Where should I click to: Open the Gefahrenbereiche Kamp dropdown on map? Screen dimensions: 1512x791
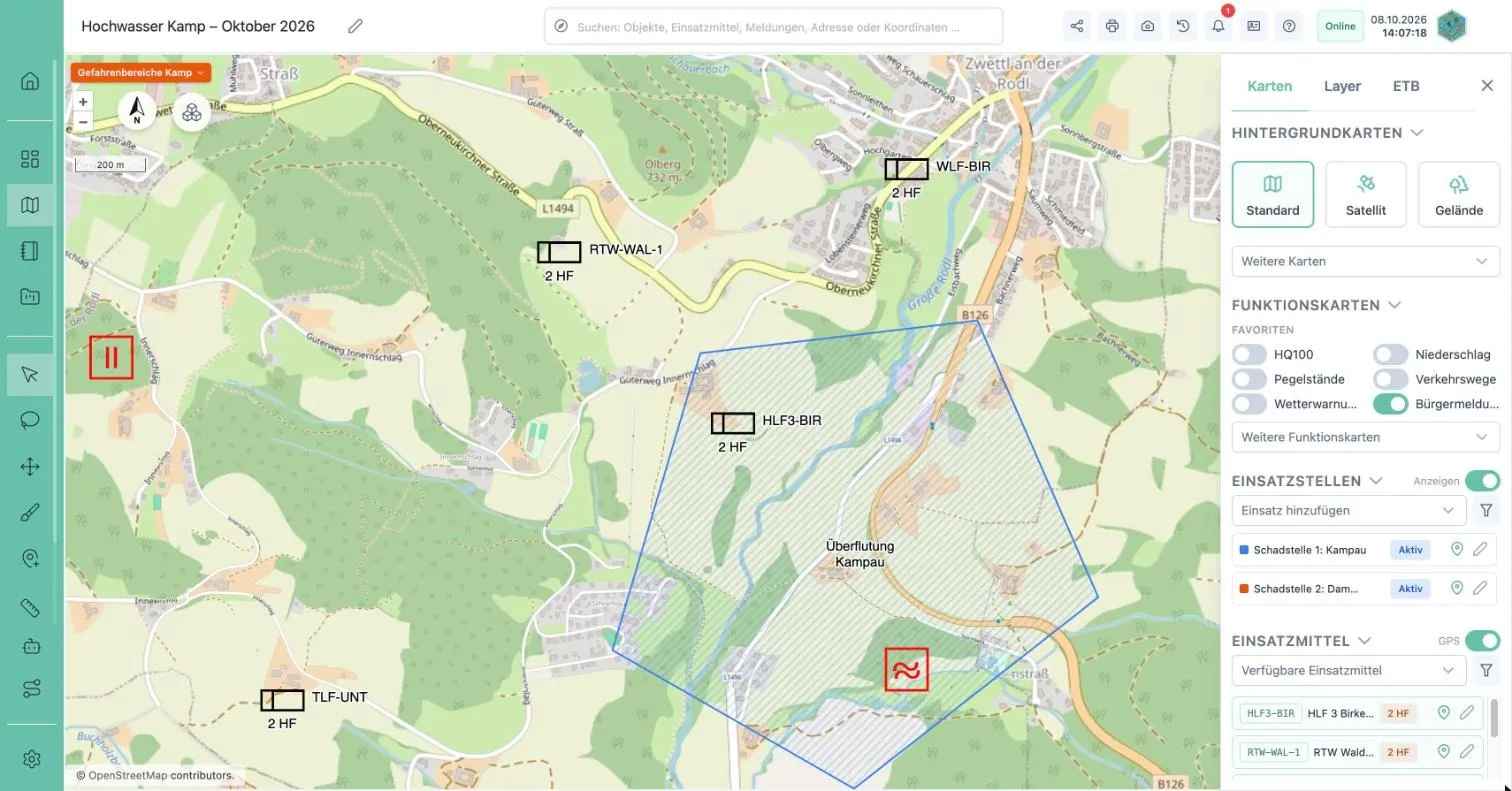point(140,73)
